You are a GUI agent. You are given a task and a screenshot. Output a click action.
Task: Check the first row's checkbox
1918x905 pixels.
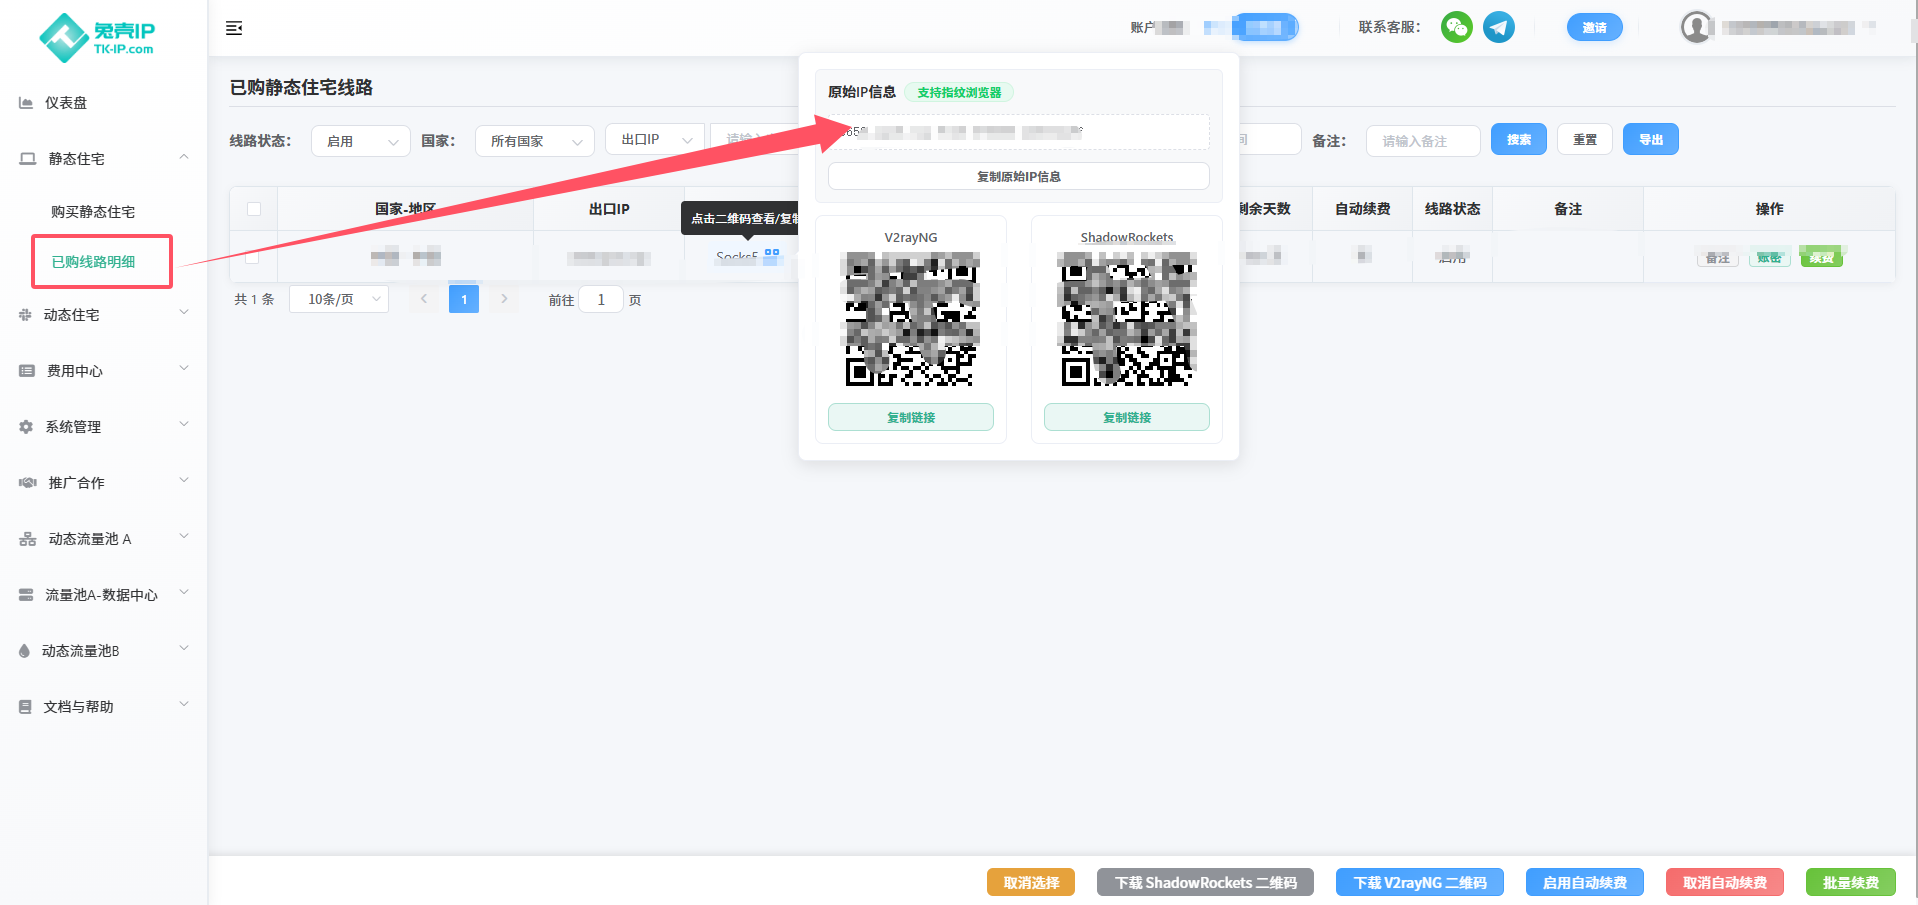(252, 257)
